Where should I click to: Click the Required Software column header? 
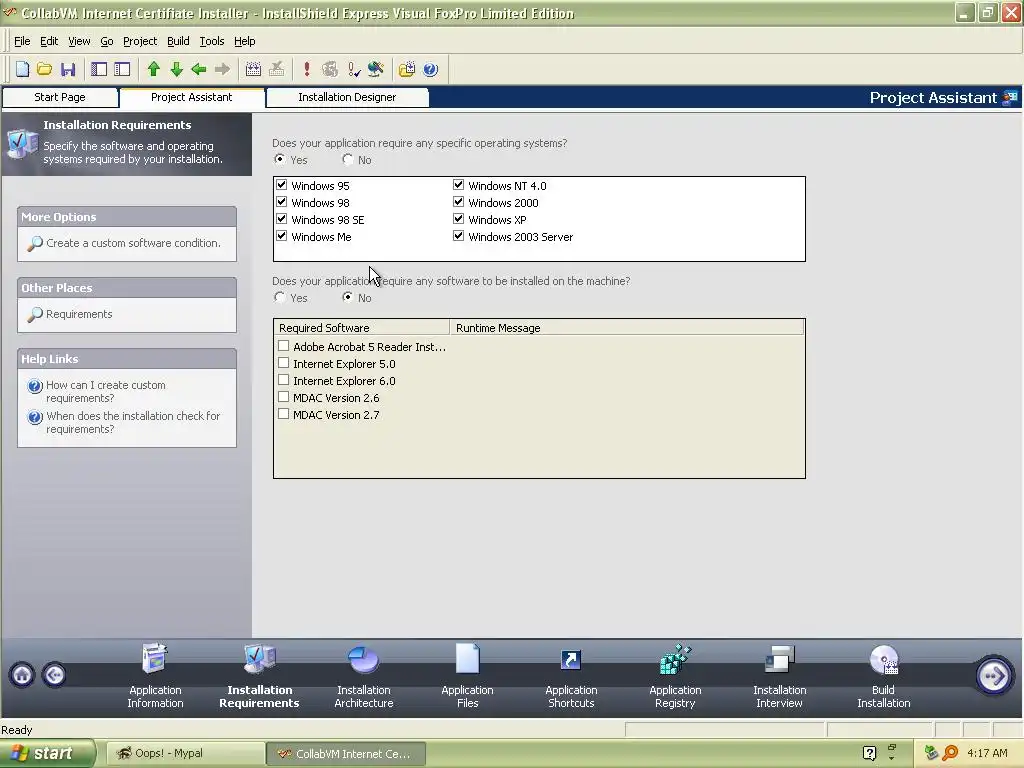362,328
